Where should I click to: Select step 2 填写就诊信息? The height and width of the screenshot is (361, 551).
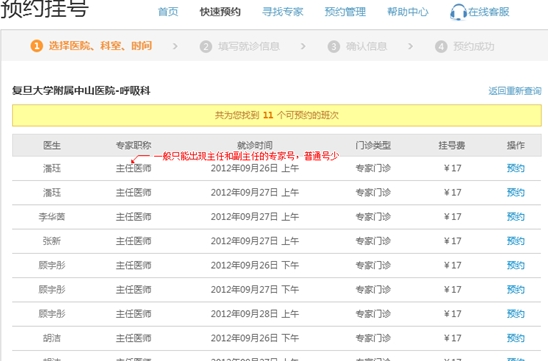[240, 46]
